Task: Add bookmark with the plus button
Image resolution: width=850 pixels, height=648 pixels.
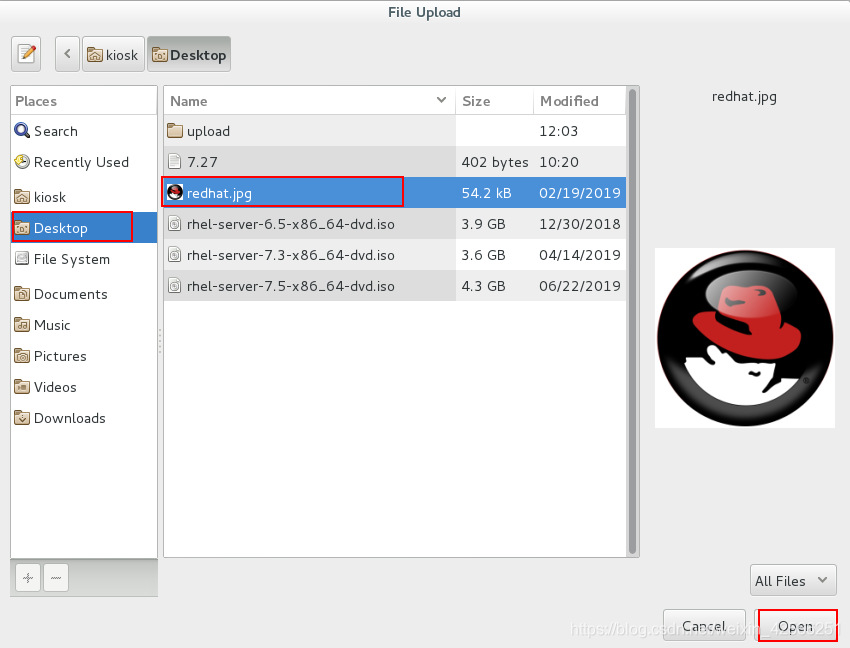Action: point(28,578)
